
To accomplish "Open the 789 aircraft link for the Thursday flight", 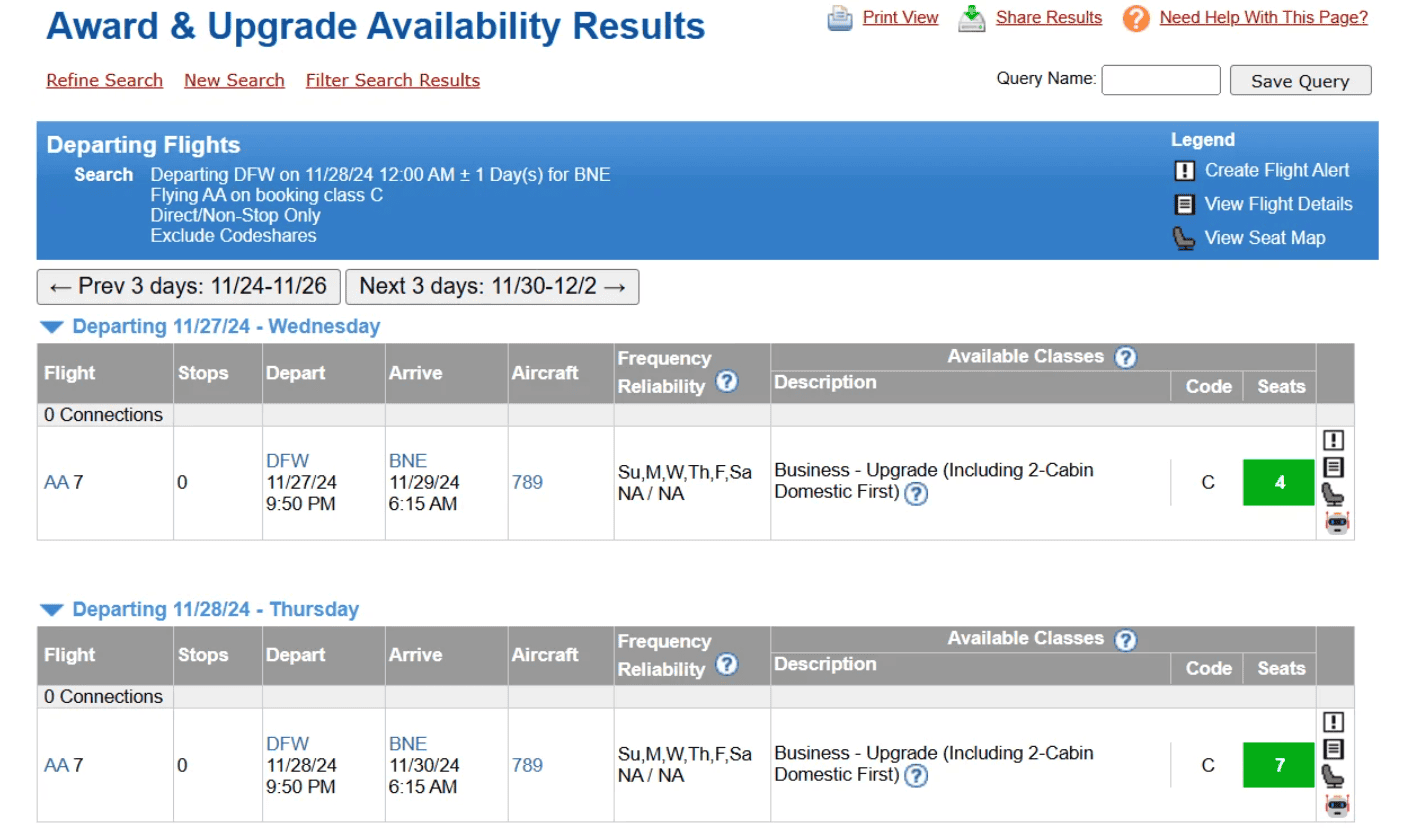I will (526, 765).
